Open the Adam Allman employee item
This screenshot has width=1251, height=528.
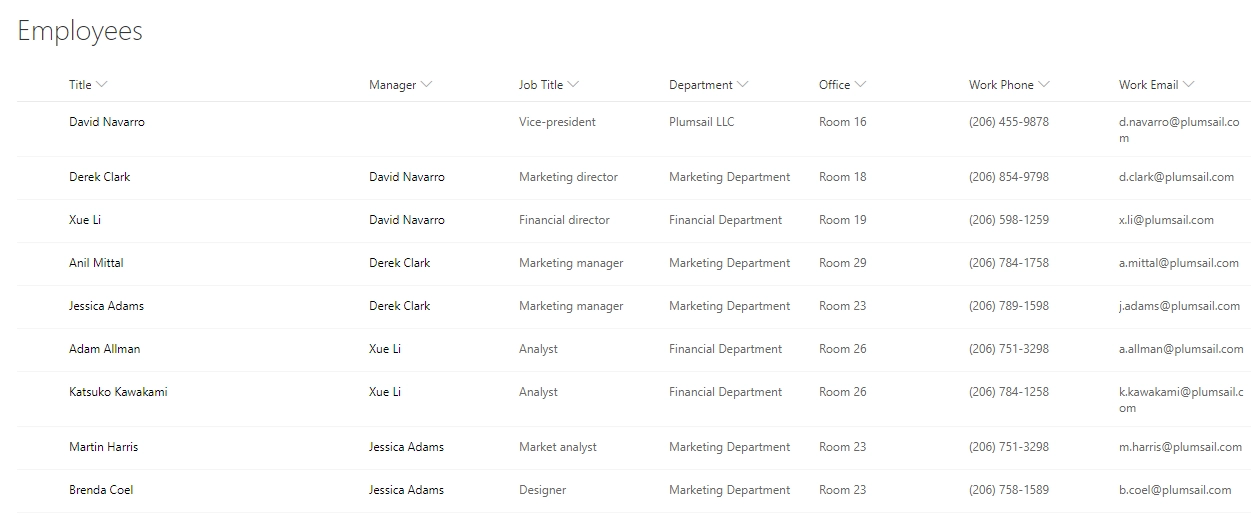(x=105, y=349)
